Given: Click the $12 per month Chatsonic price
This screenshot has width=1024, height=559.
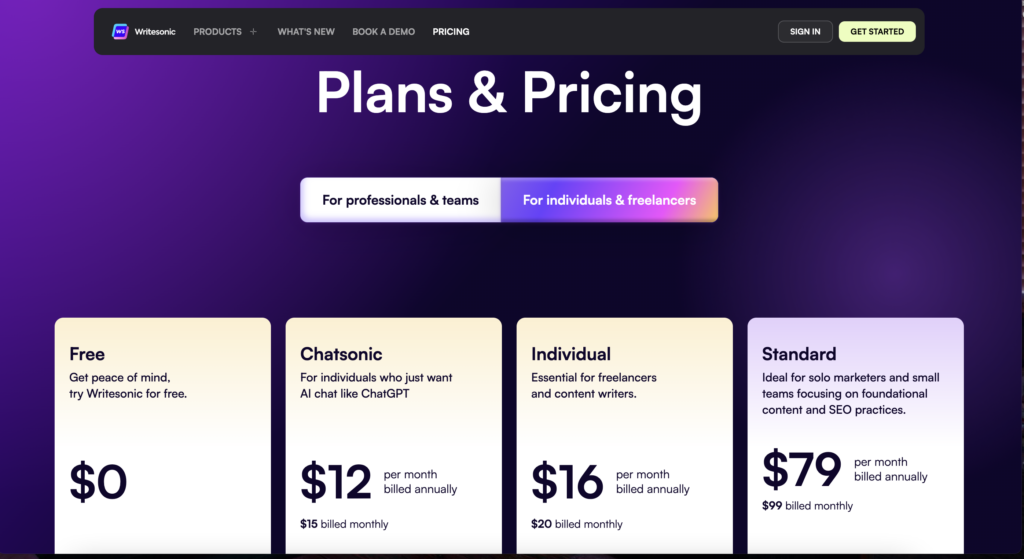Looking at the screenshot, I should pyautogui.click(x=336, y=482).
